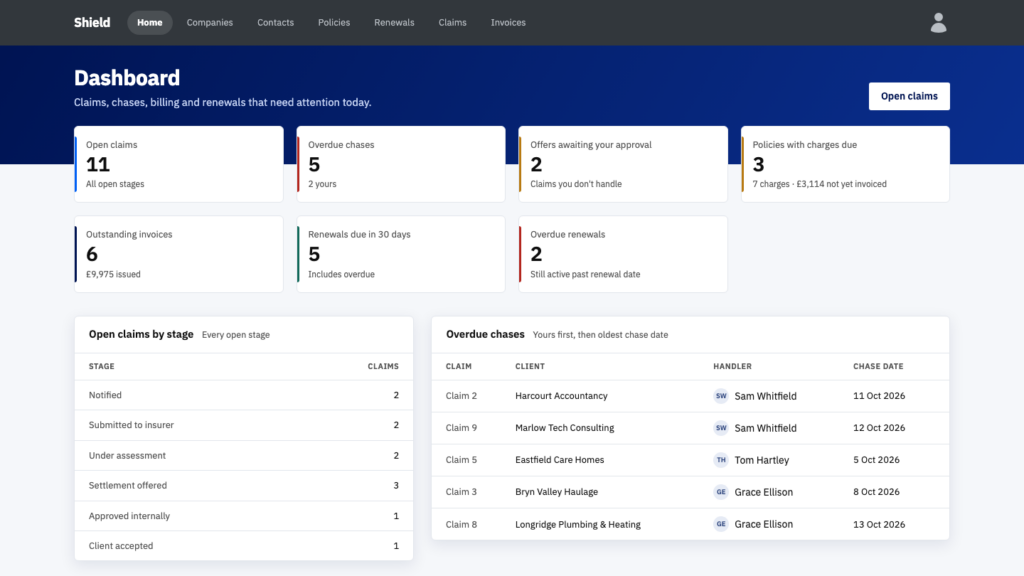1024x576 pixels.
Task: Open Claim 3 link
Action: [461, 492]
